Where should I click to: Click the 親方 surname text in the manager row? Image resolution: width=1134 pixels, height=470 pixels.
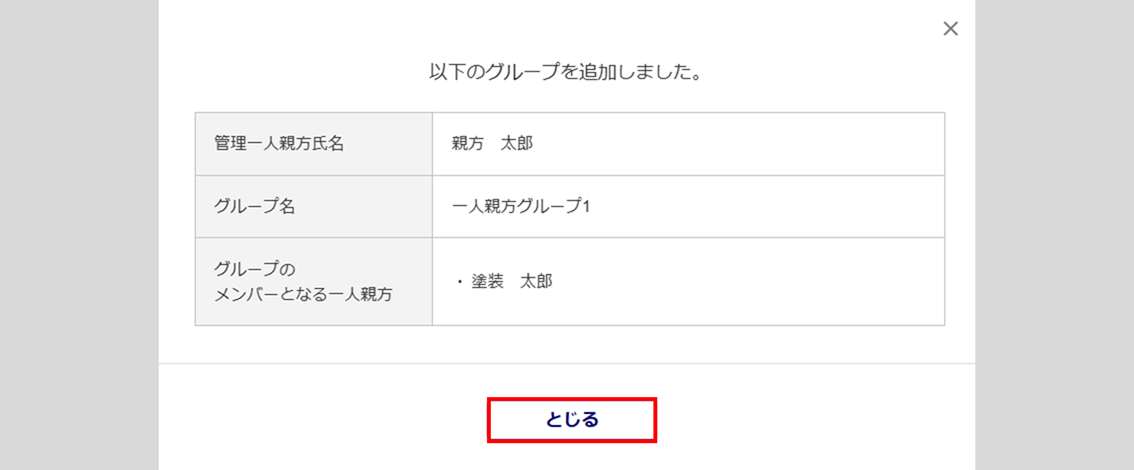tap(468, 144)
